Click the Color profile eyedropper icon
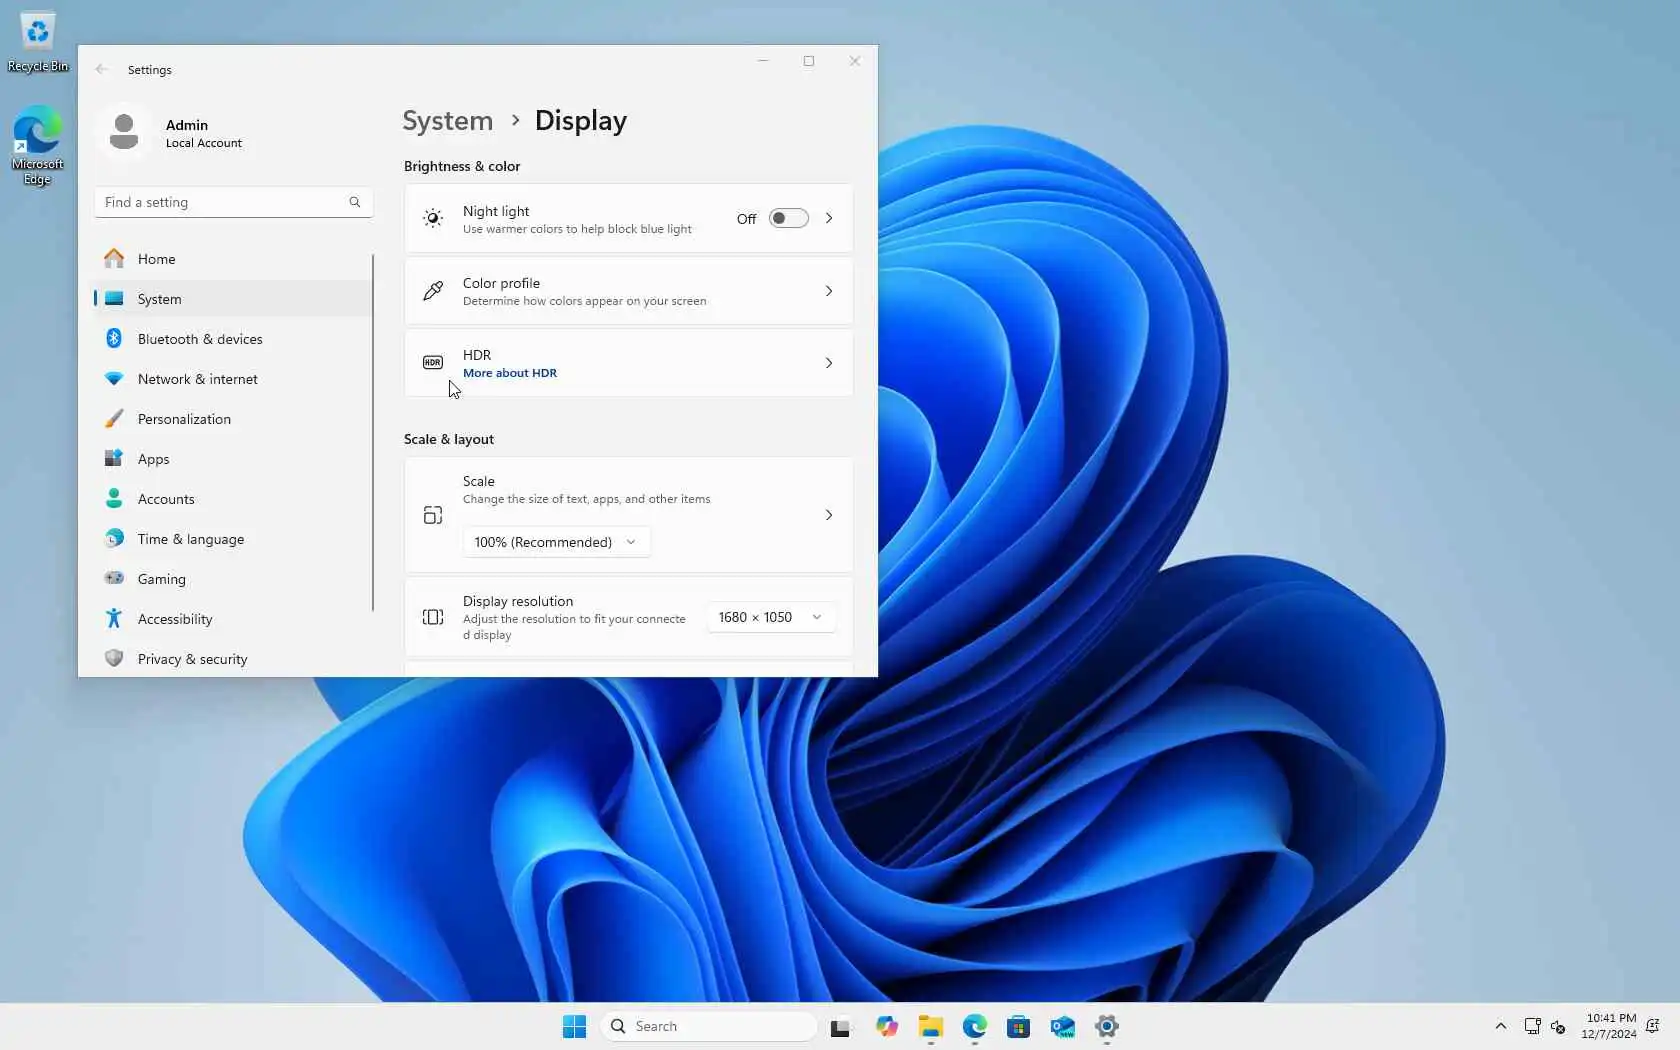This screenshot has width=1680, height=1050. click(433, 290)
